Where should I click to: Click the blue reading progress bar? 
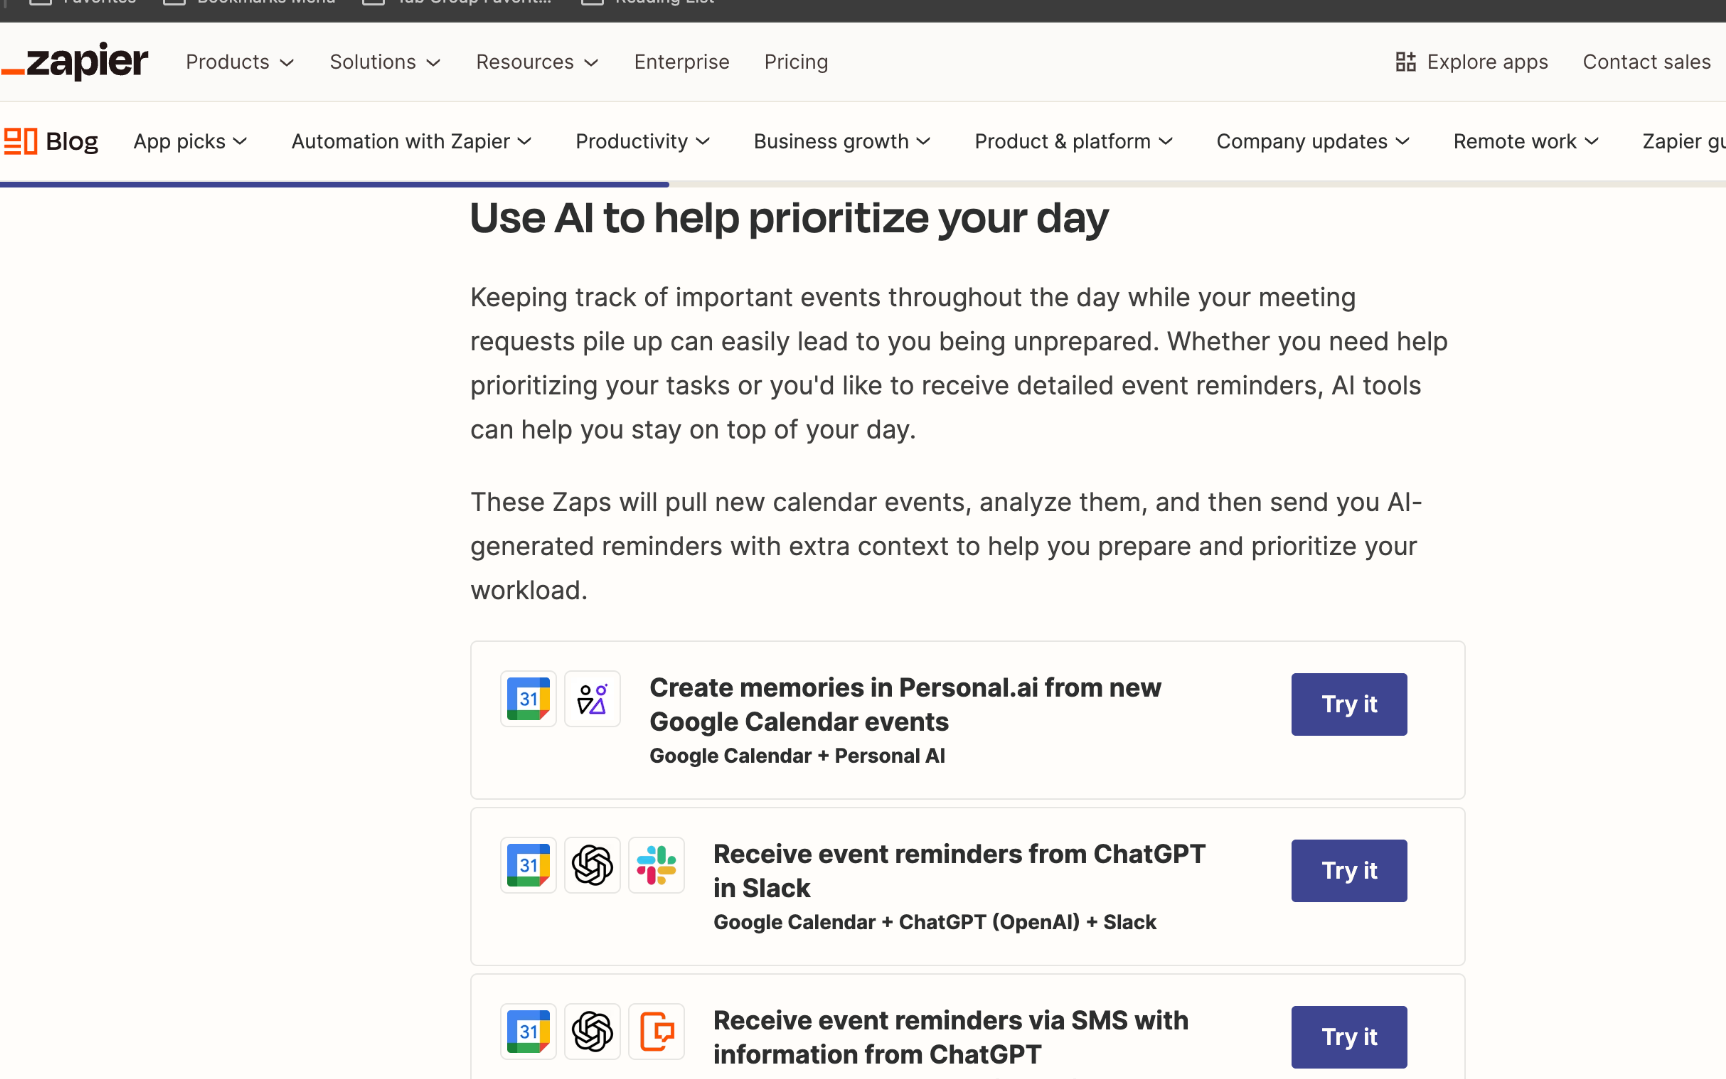[x=334, y=184]
